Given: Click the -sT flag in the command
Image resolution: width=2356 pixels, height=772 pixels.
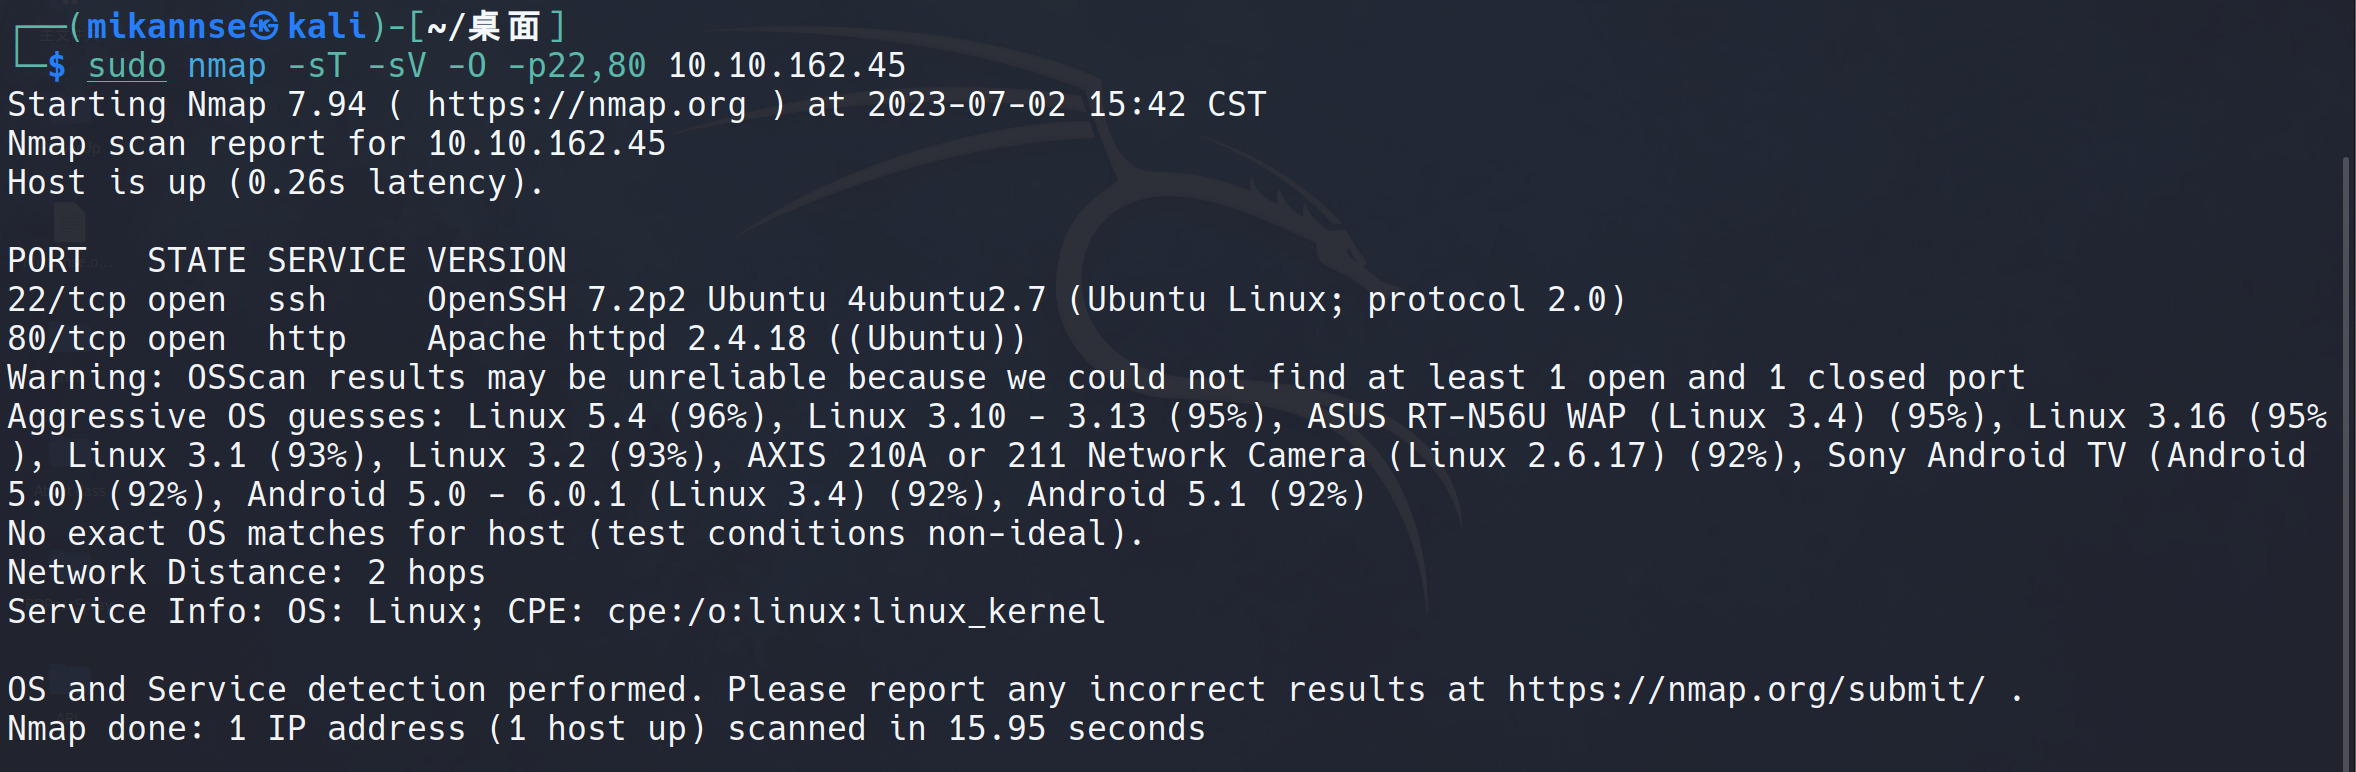Looking at the screenshot, I should pyautogui.click(x=317, y=66).
